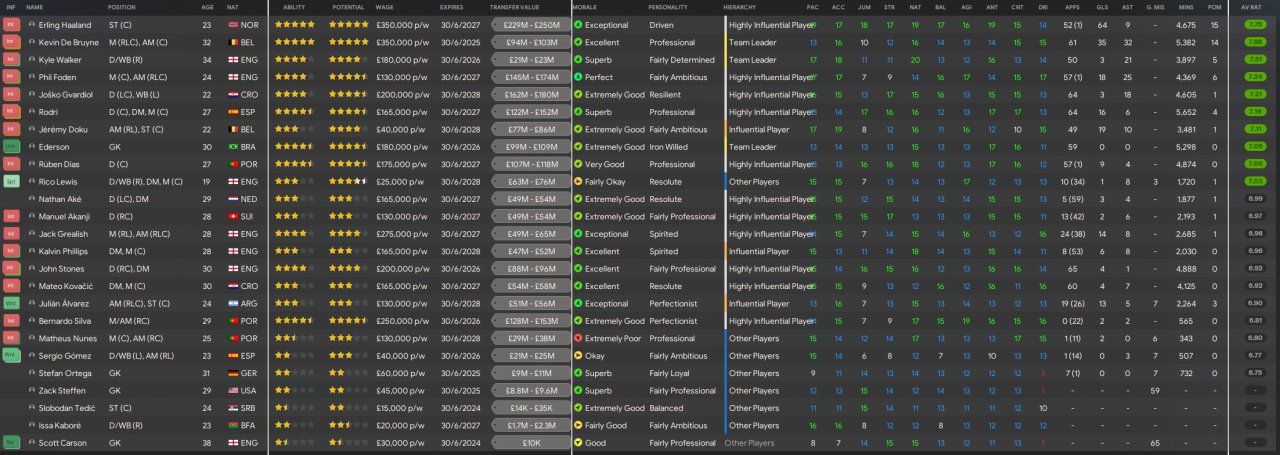Sort by the Hierarchy column header
The height and width of the screenshot is (455, 1280).
739,7
